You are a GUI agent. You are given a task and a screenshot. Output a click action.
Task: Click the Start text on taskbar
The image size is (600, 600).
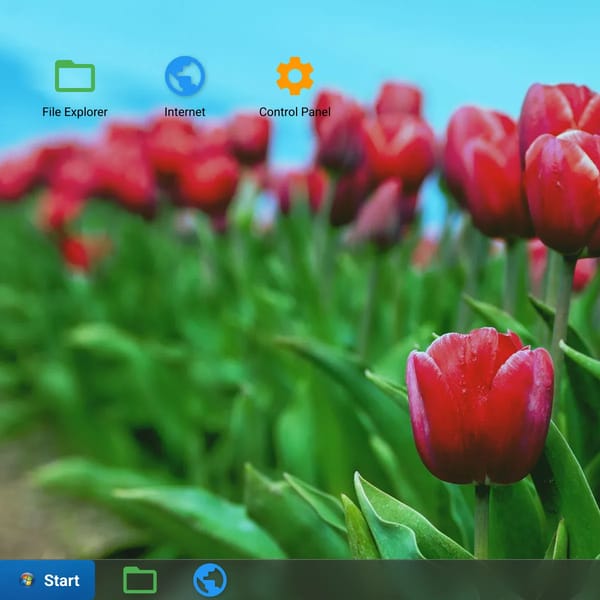point(62,580)
